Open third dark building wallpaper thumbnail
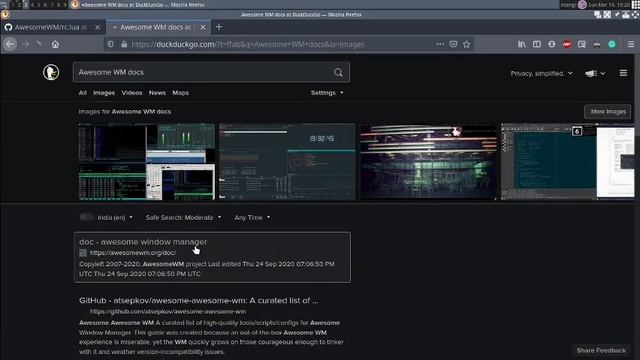The image size is (640, 360). tap(428, 162)
